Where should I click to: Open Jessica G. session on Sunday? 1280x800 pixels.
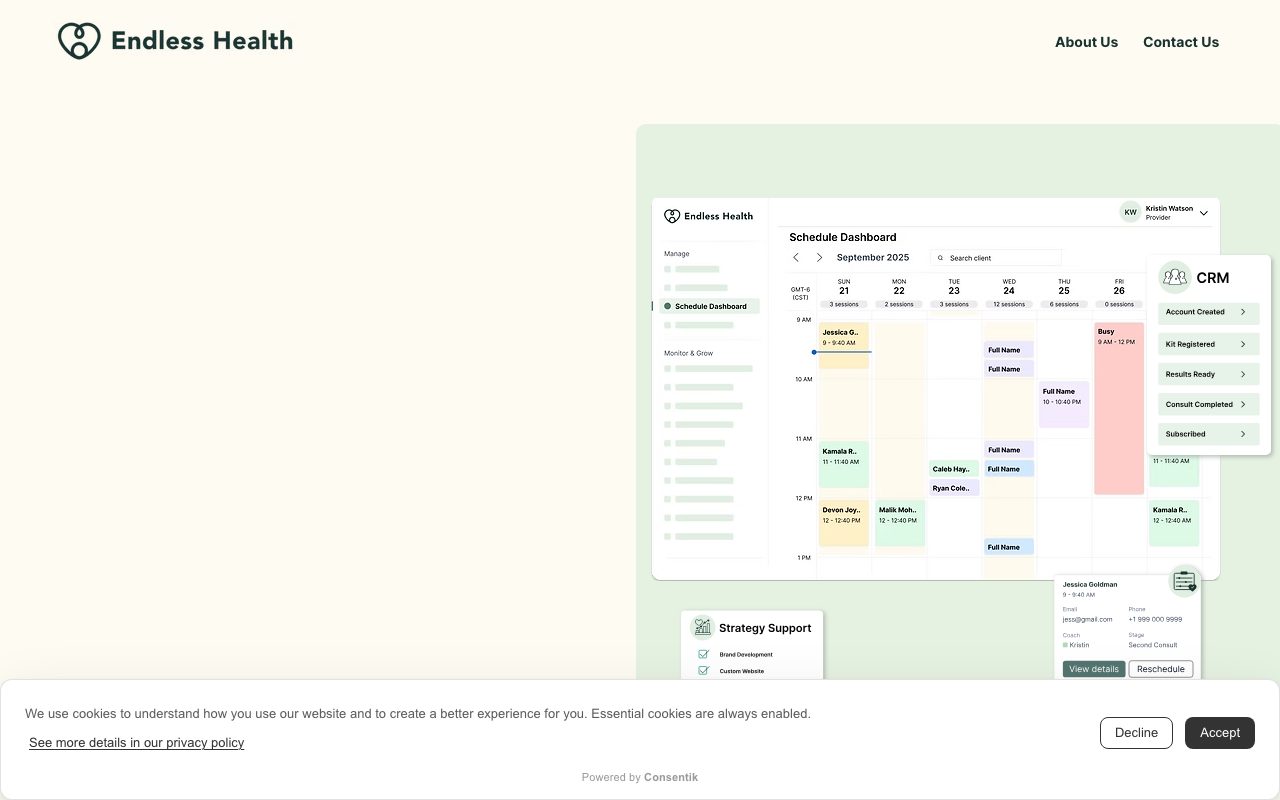coord(844,345)
